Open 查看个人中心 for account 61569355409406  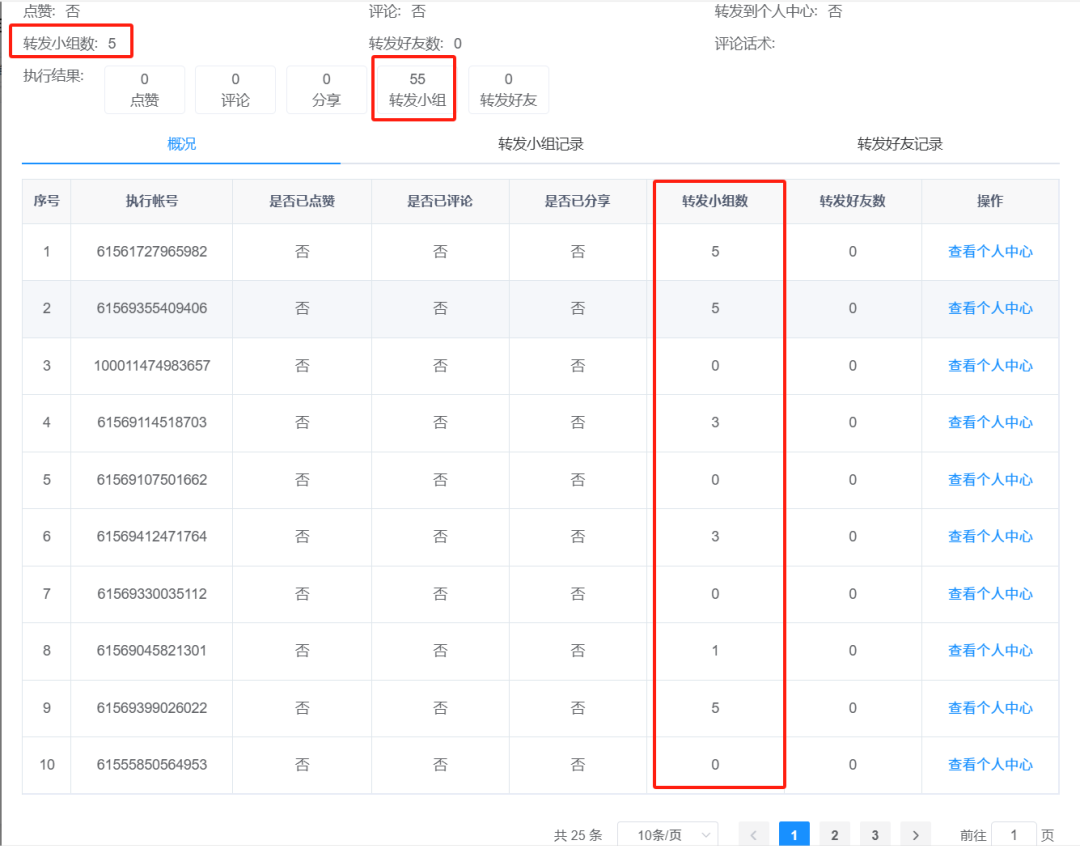coord(990,309)
